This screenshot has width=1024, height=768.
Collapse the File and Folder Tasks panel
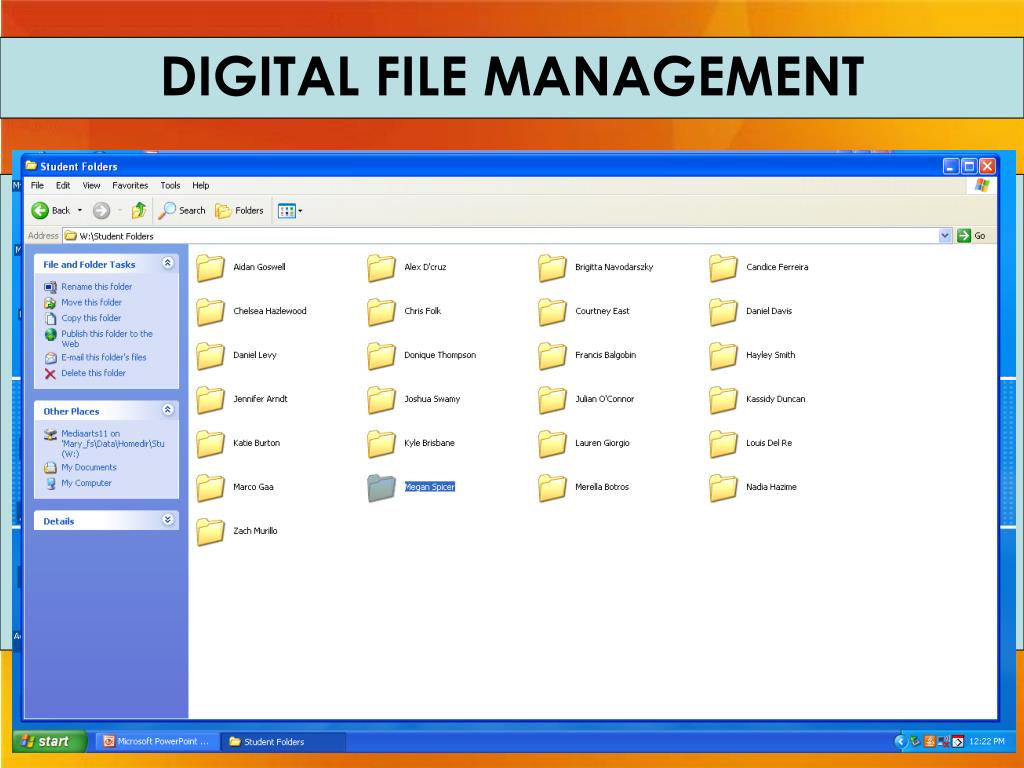click(168, 263)
